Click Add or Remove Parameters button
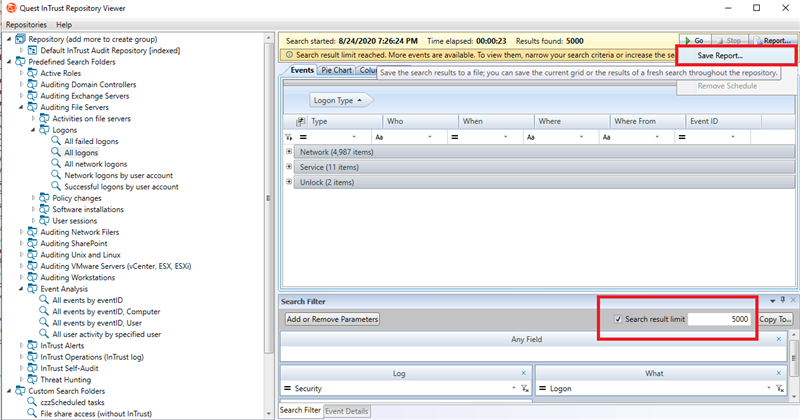 [x=332, y=319]
